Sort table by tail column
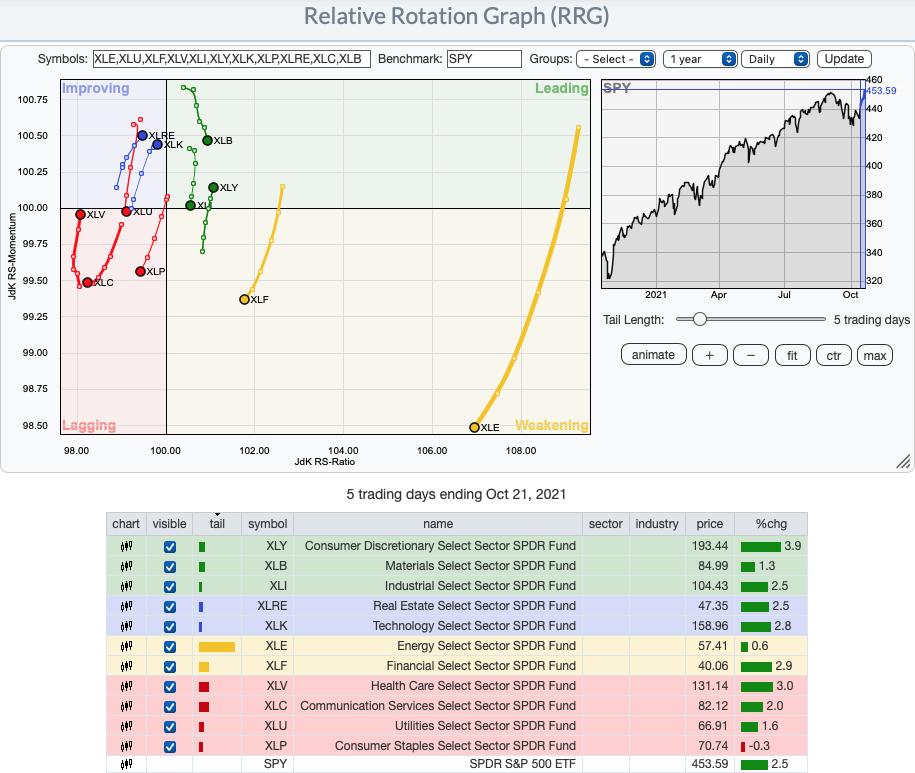This screenshot has width=915, height=773. 217,524
